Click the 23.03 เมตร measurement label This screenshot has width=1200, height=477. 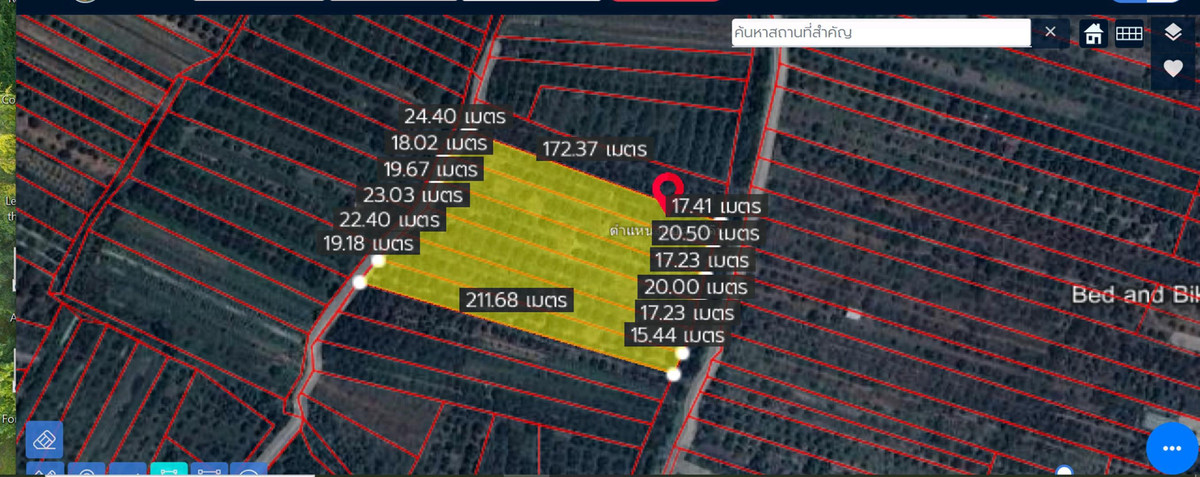pos(413,194)
